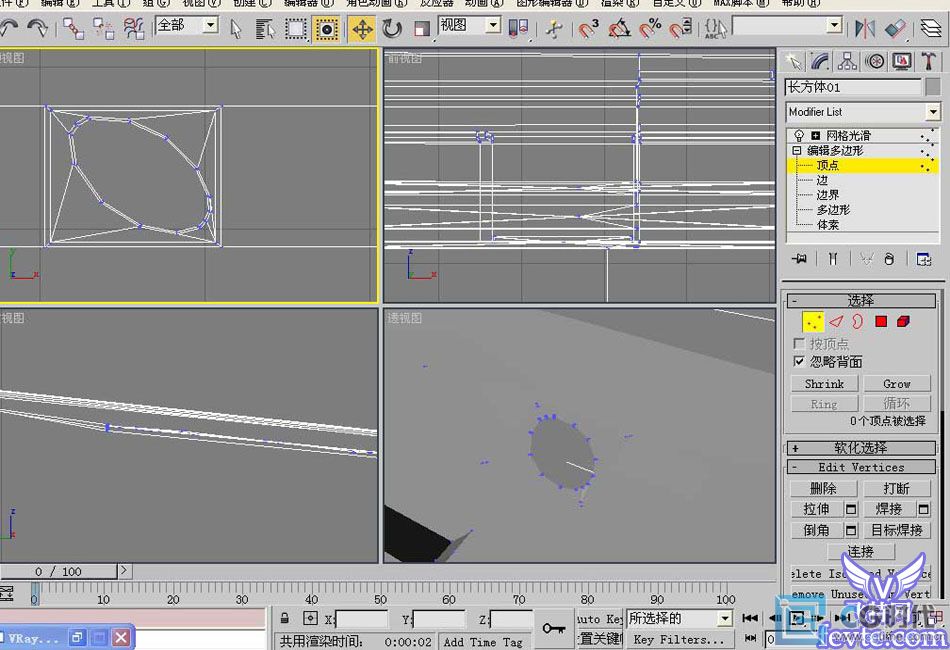The image size is (950, 650).
Task: Click the 删除 vertex button
Action: tap(823, 488)
